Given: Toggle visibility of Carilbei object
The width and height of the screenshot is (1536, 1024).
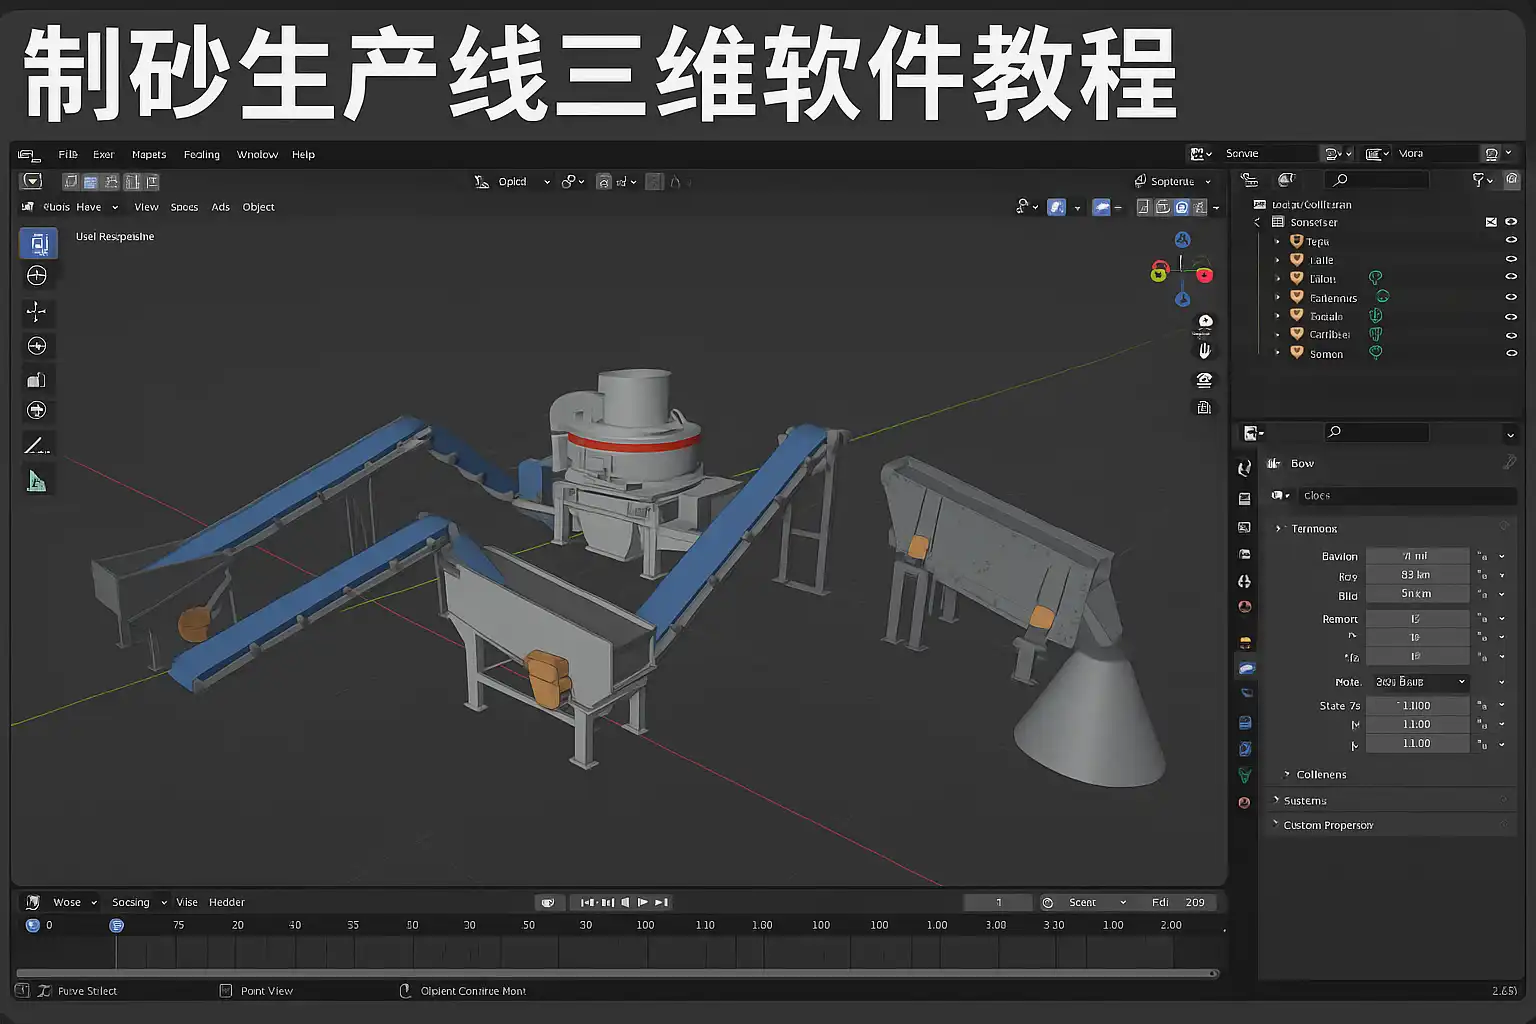Looking at the screenshot, I should 1511,335.
